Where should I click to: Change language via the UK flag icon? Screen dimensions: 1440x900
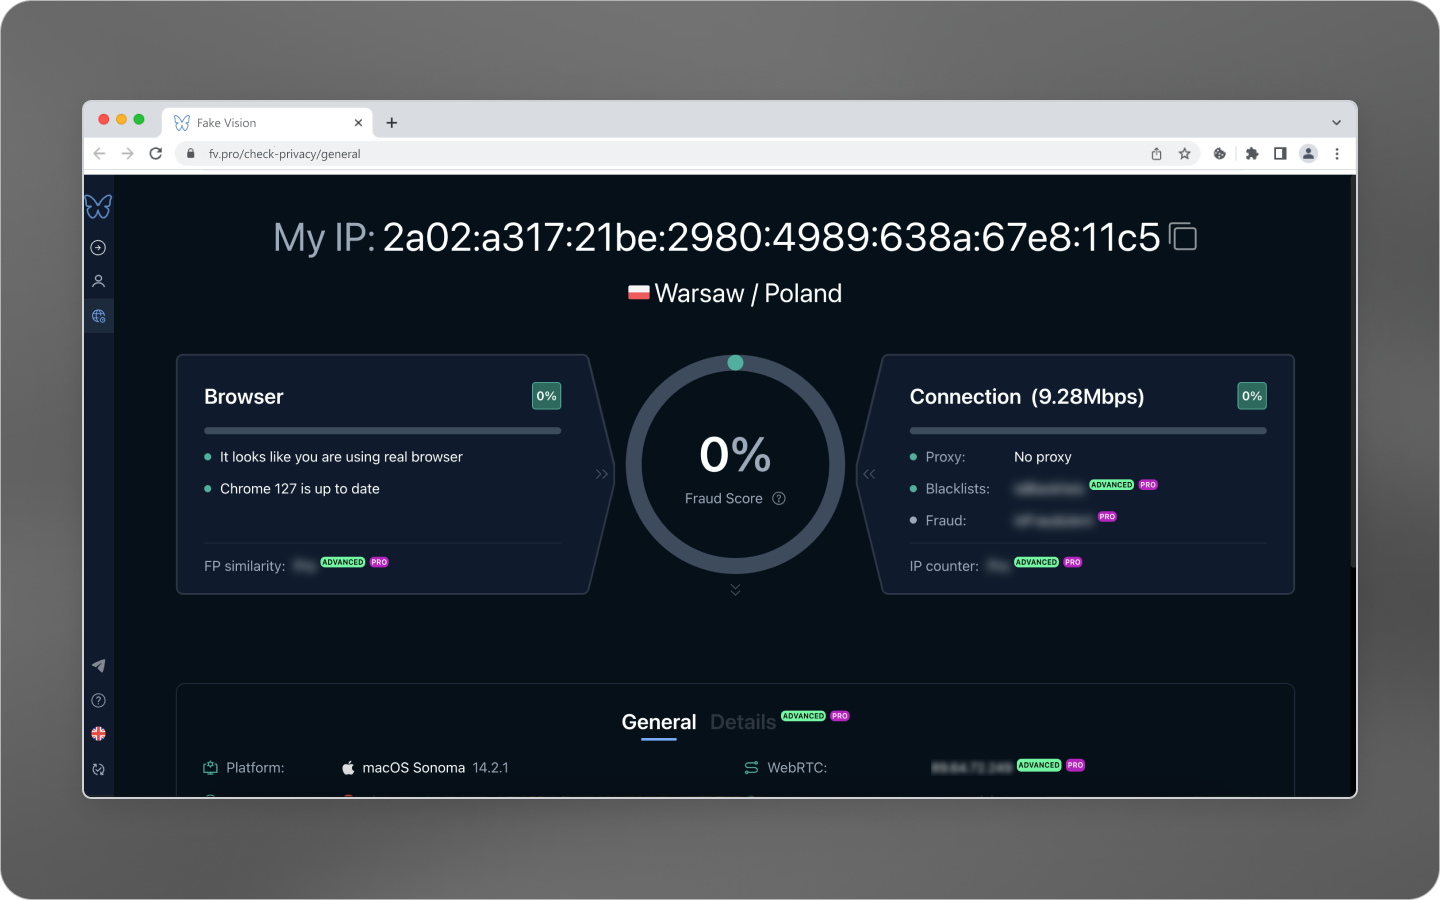tap(97, 733)
